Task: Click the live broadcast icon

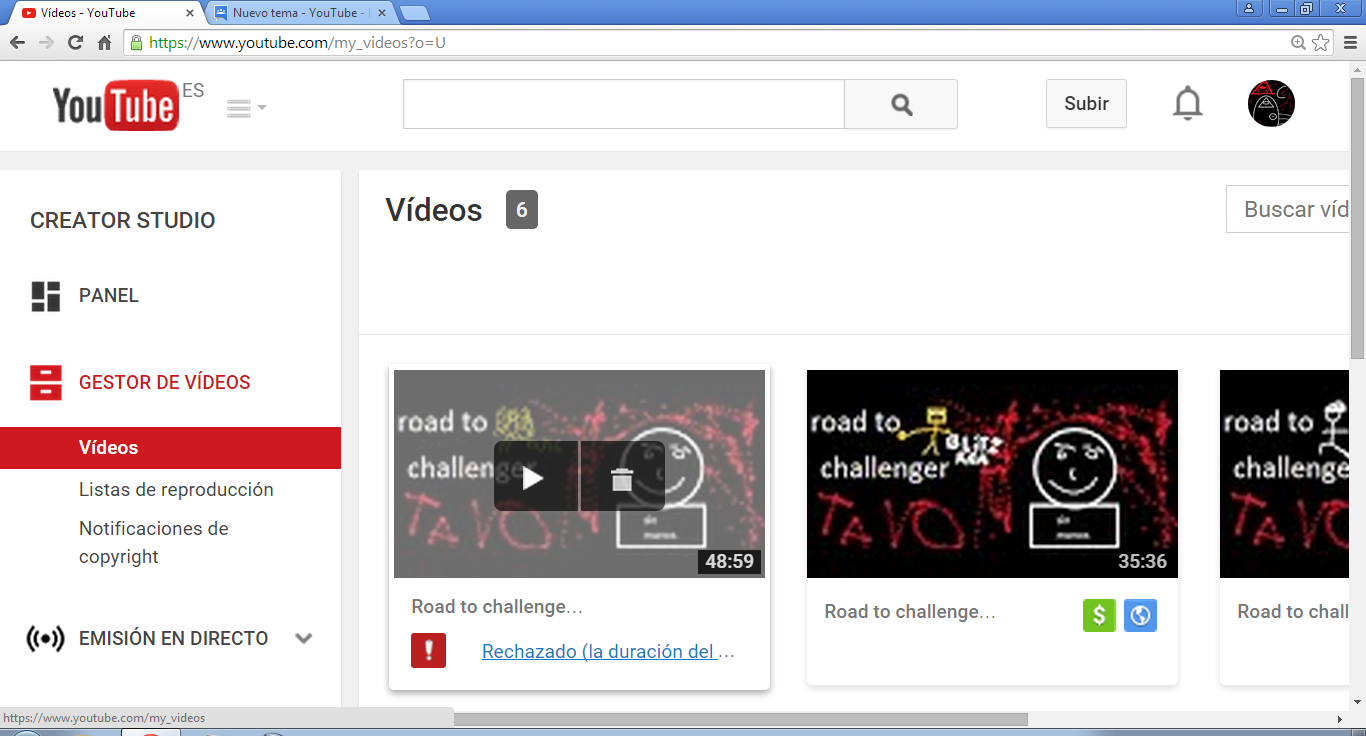Action: 46,638
